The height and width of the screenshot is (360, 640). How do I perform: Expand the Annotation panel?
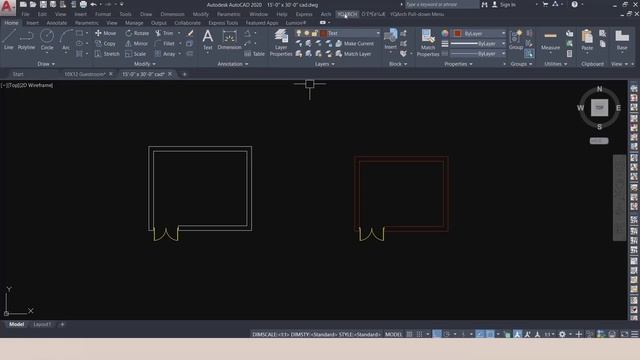point(233,64)
